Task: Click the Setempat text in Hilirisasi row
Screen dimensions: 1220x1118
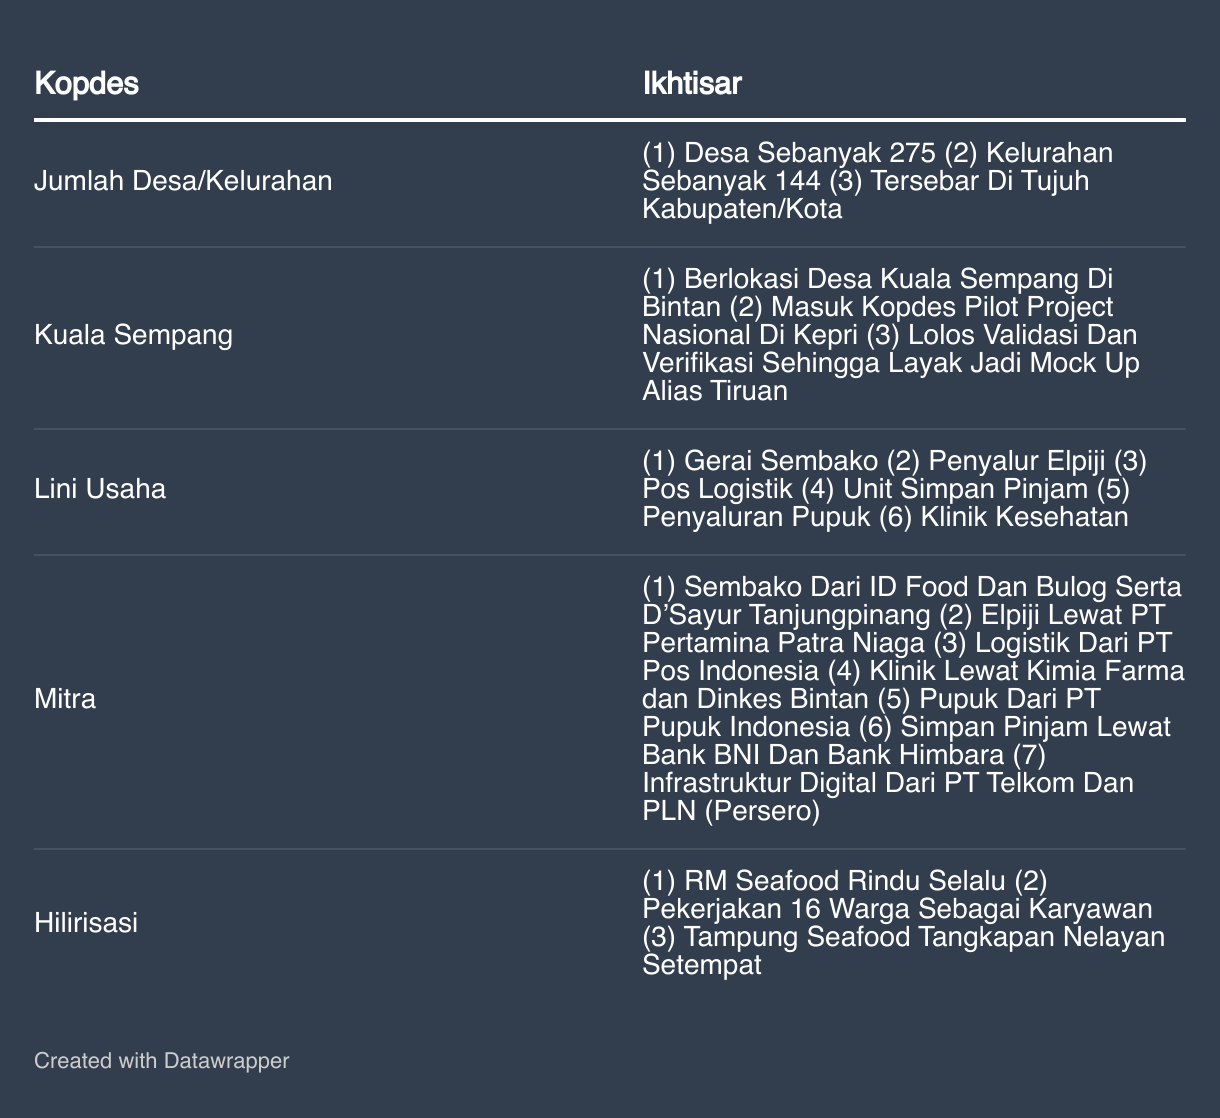Action: tap(701, 965)
